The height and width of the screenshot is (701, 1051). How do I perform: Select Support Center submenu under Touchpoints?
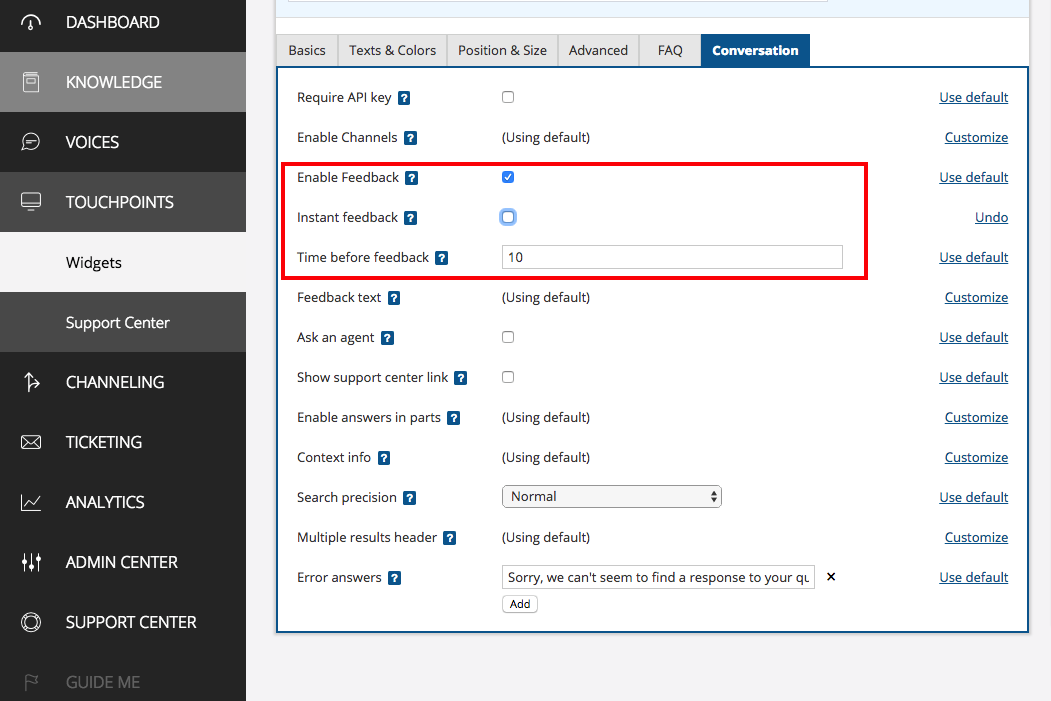[123, 322]
